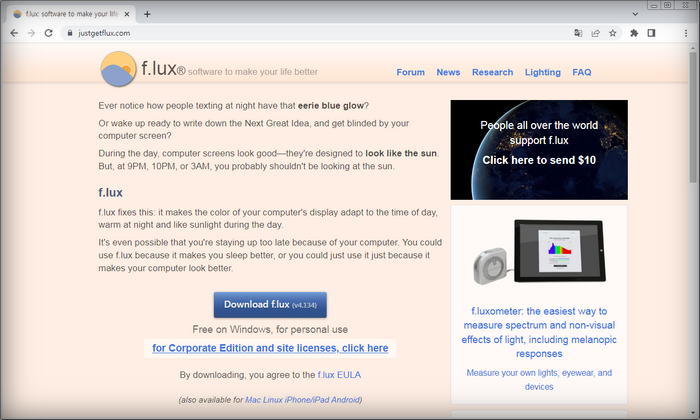
Task: Open the Extensions puzzle icon
Action: [x=634, y=33]
